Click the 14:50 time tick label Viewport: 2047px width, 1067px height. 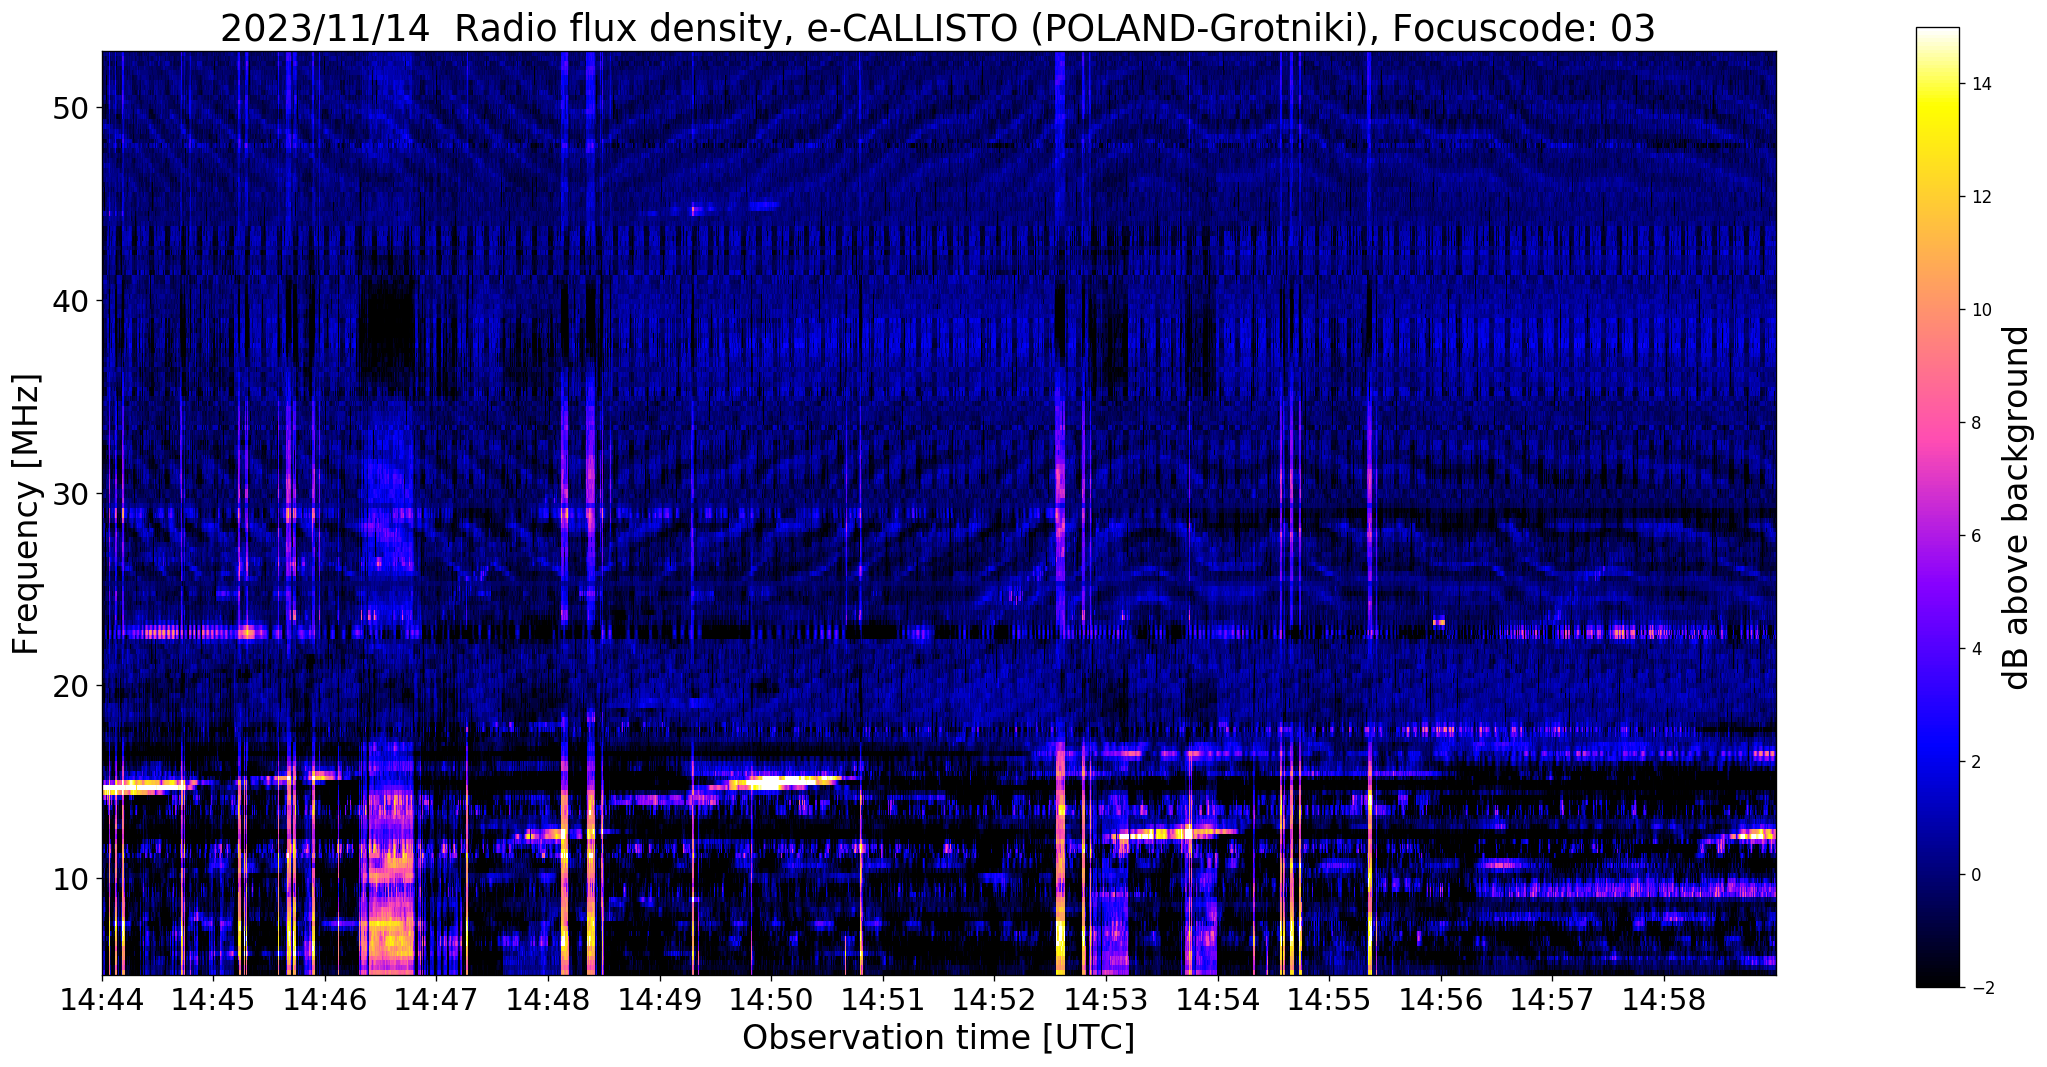(x=771, y=999)
